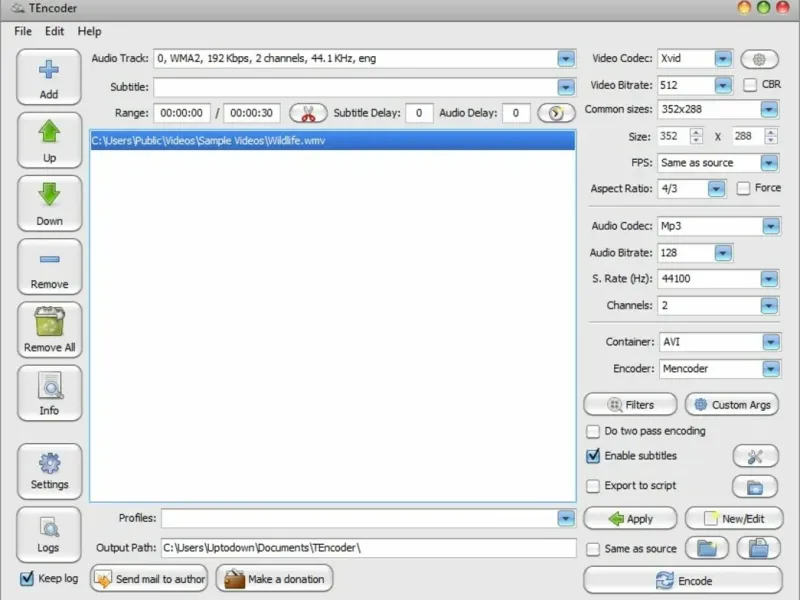Toggle the CBR checkbox
800x600 pixels.
(x=749, y=85)
